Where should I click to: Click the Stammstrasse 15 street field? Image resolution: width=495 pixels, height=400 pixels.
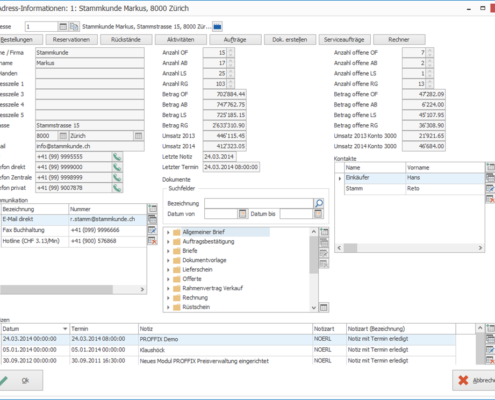click(x=90, y=125)
